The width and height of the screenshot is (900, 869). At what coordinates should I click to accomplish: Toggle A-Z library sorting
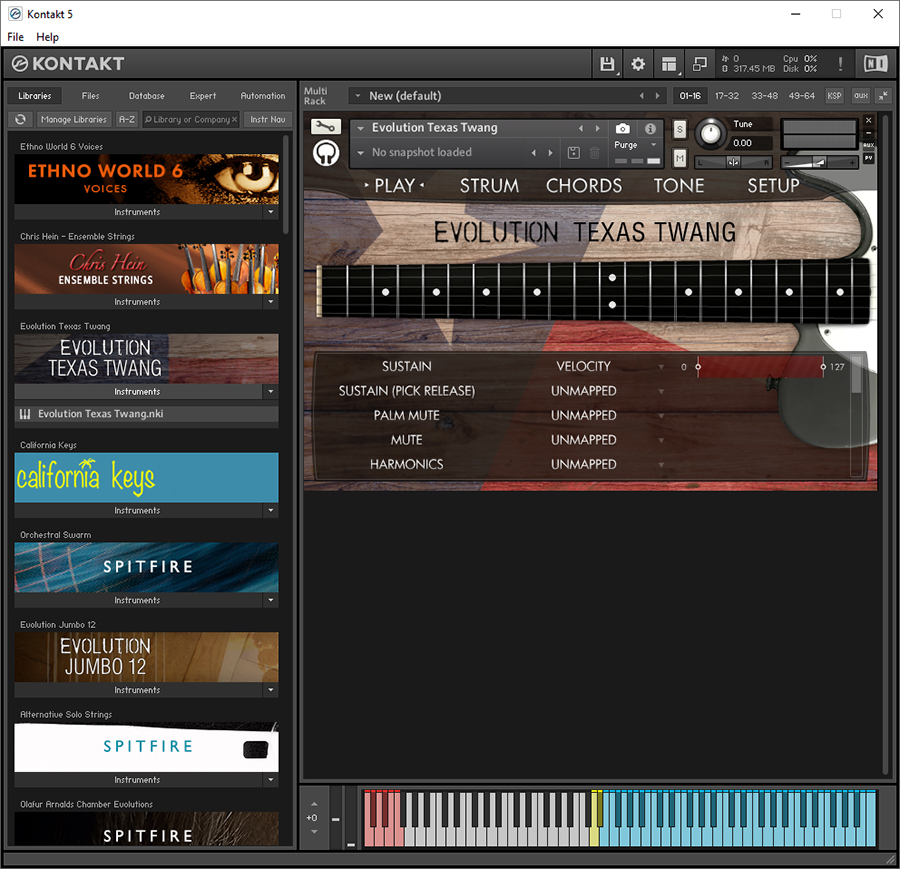point(127,119)
